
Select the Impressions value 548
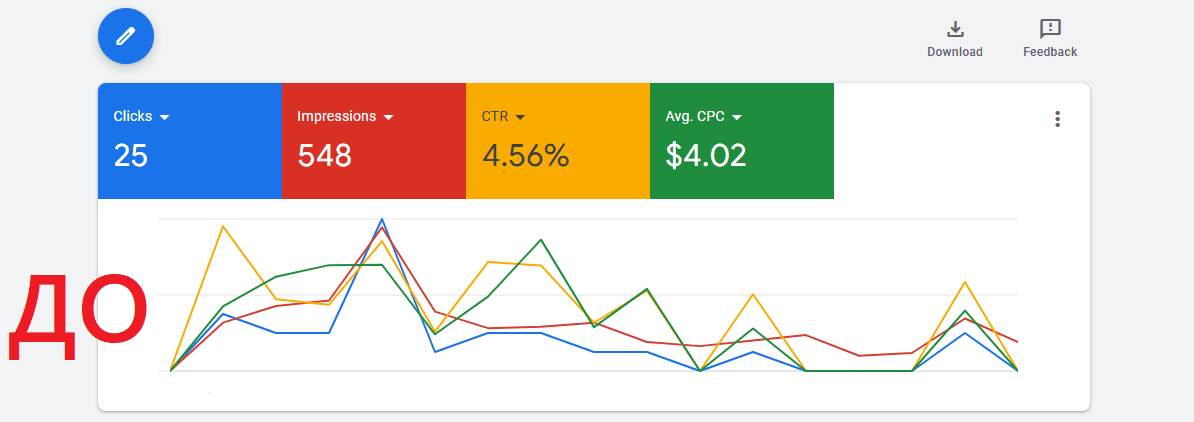324,155
